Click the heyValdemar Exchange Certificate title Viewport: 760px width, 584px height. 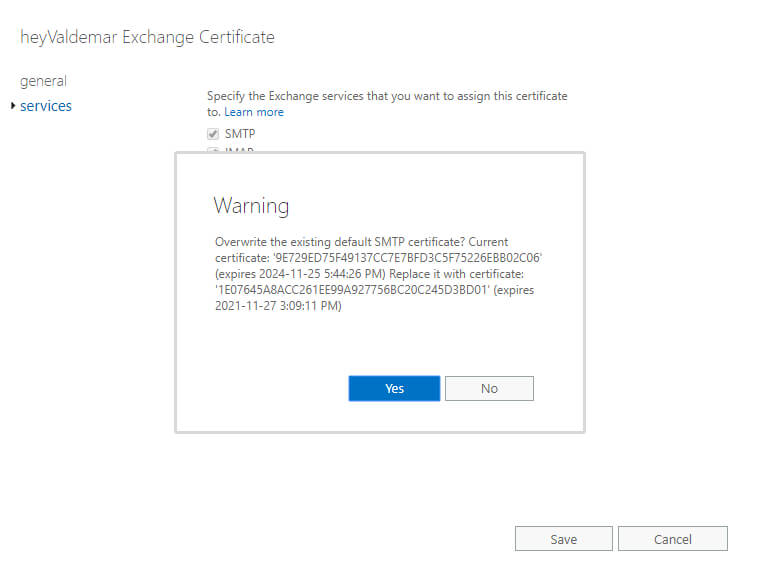(147, 37)
